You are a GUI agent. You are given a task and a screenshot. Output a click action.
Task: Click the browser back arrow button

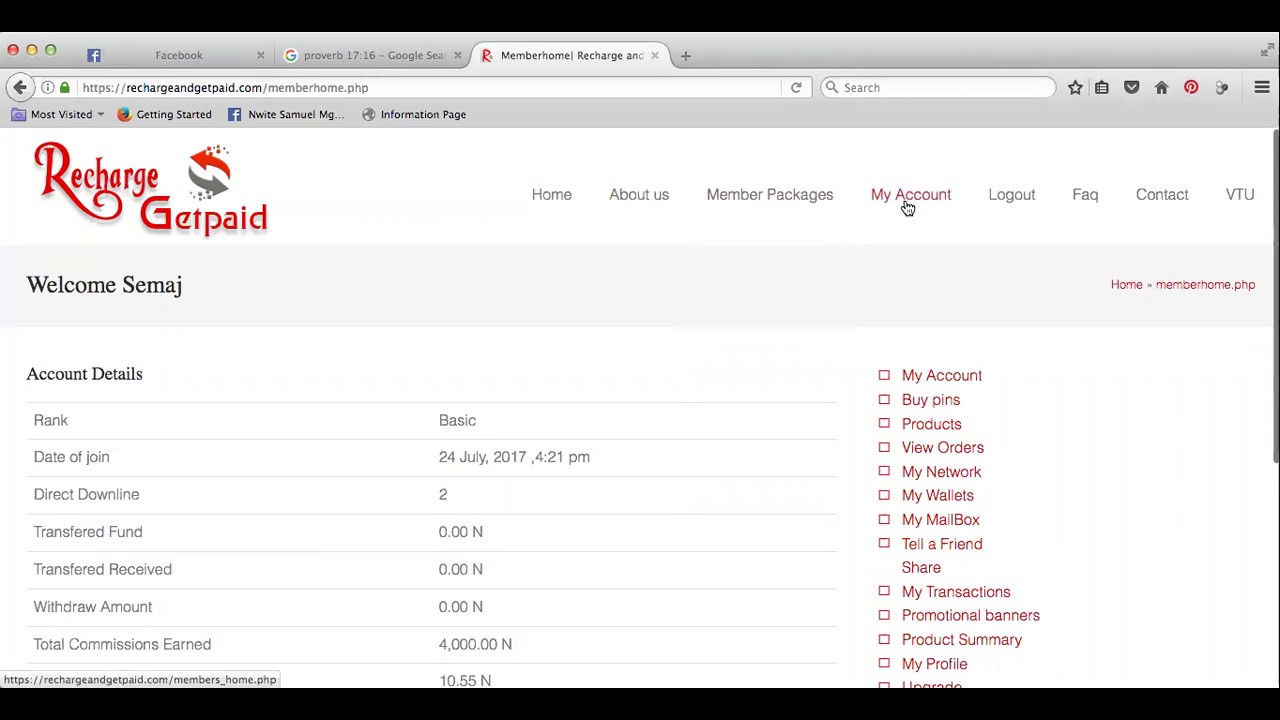pos(20,87)
